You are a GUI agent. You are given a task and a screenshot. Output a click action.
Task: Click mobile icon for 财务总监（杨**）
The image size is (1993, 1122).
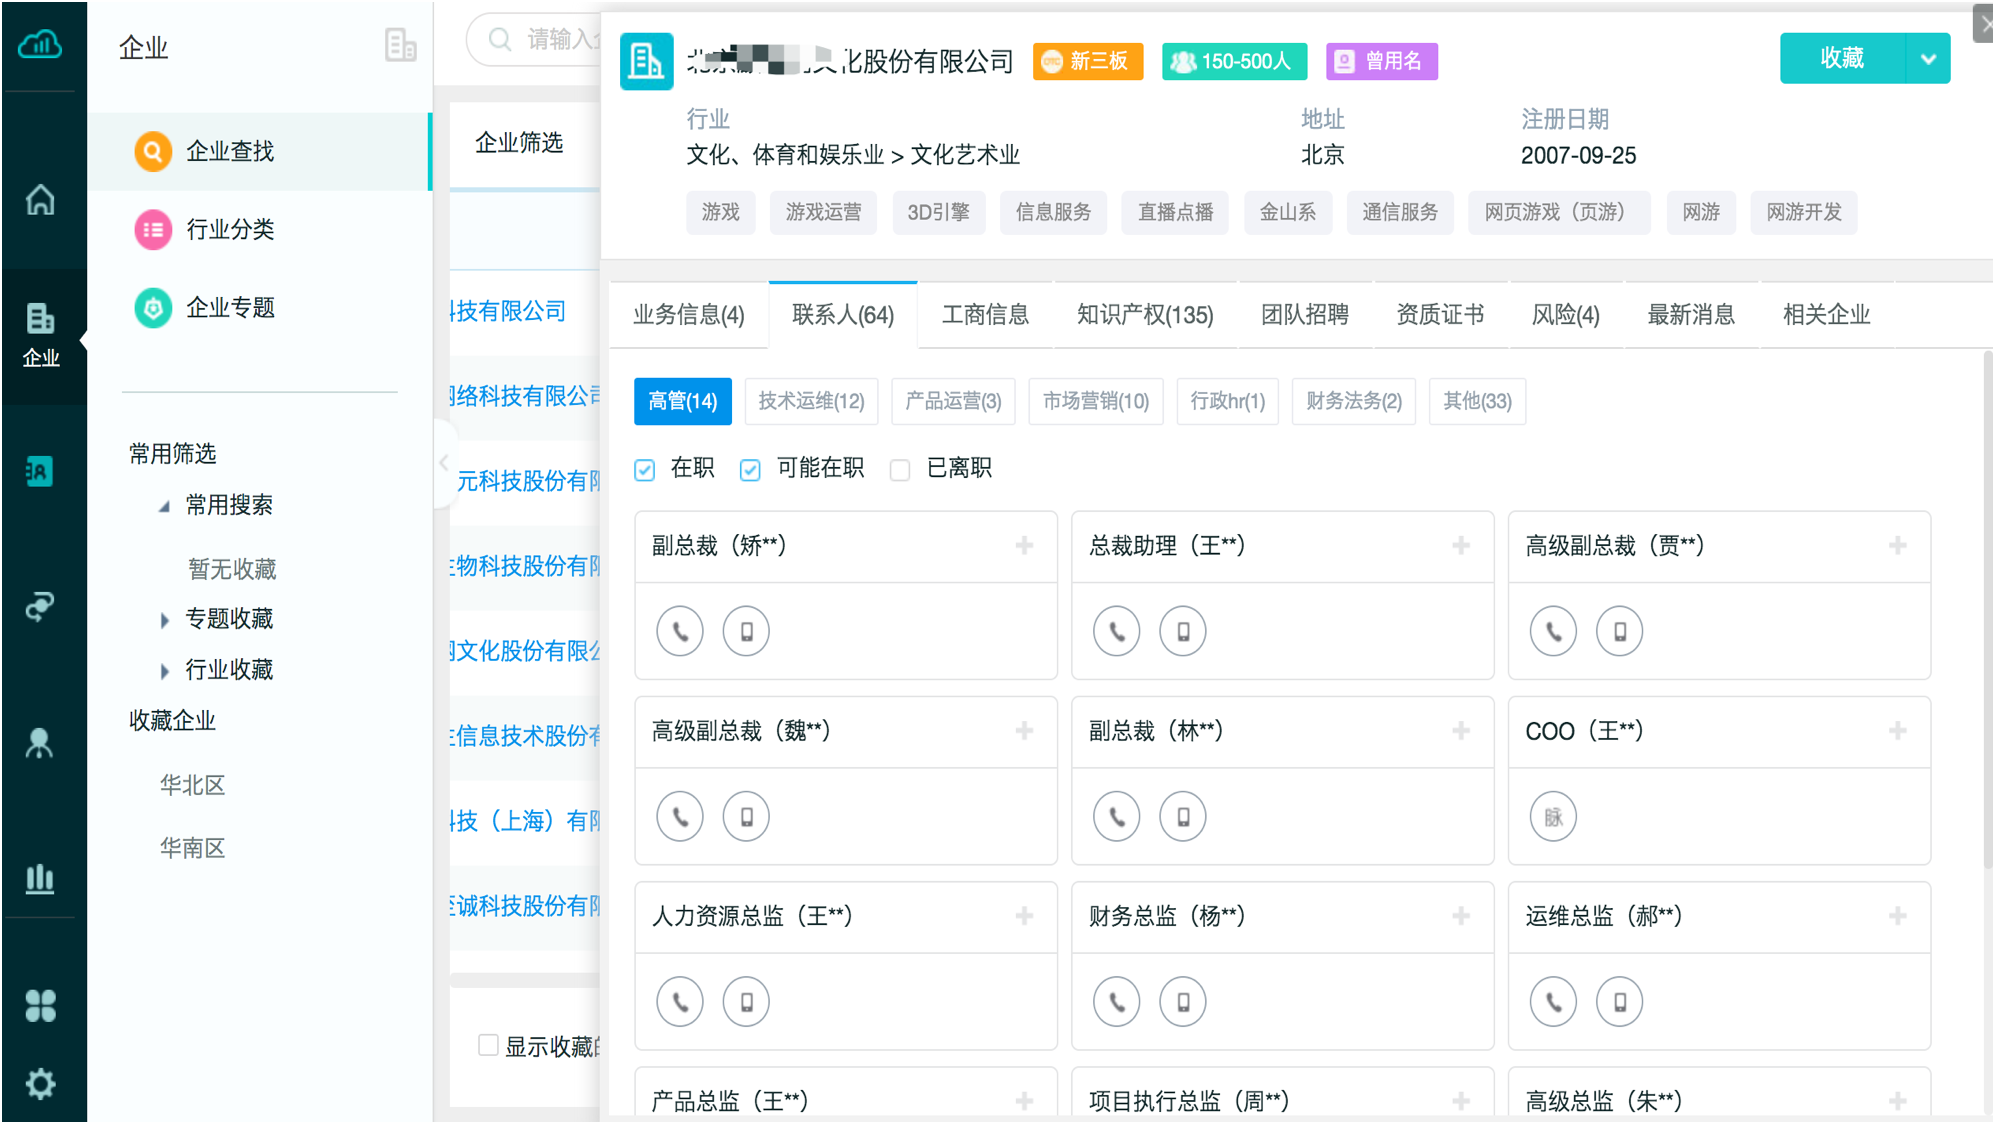pyautogui.click(x=1183, y=1002)
